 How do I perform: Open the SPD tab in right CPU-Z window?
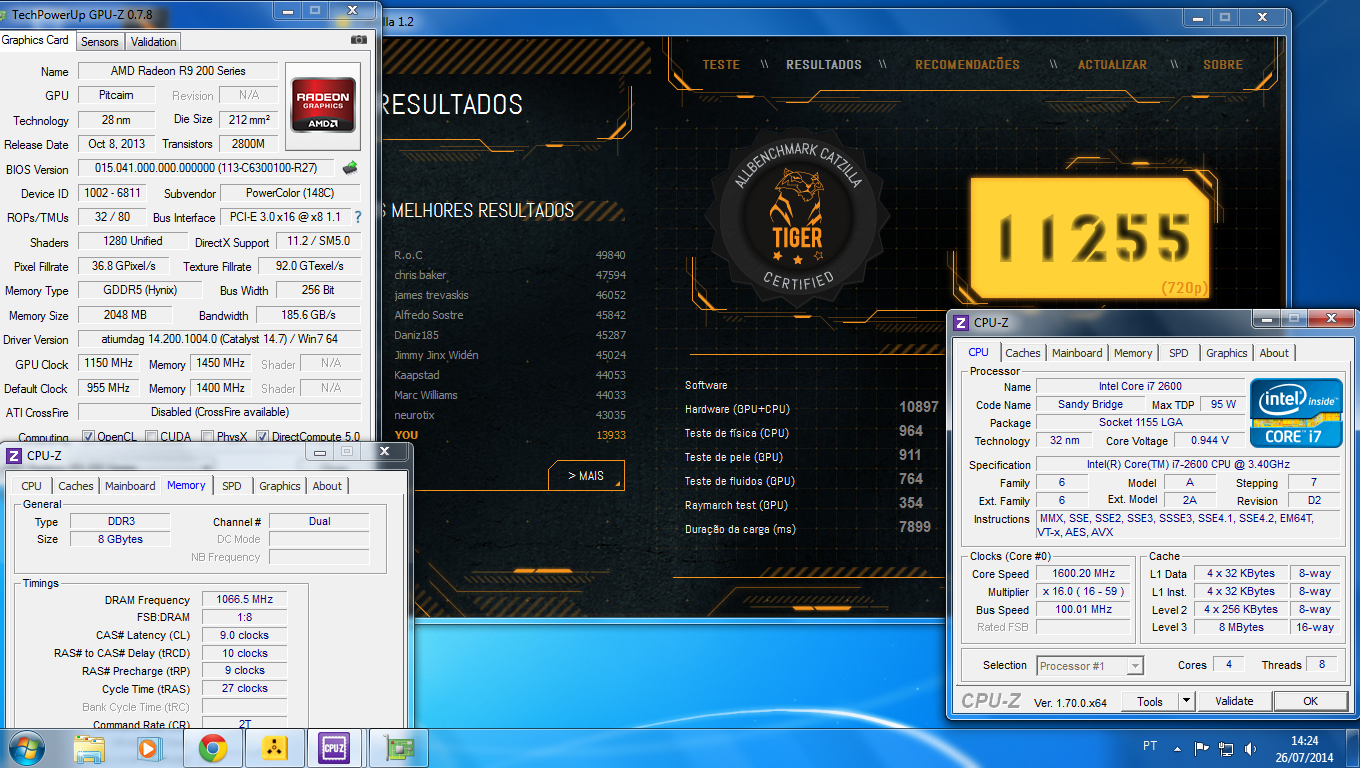[1179, 353]
